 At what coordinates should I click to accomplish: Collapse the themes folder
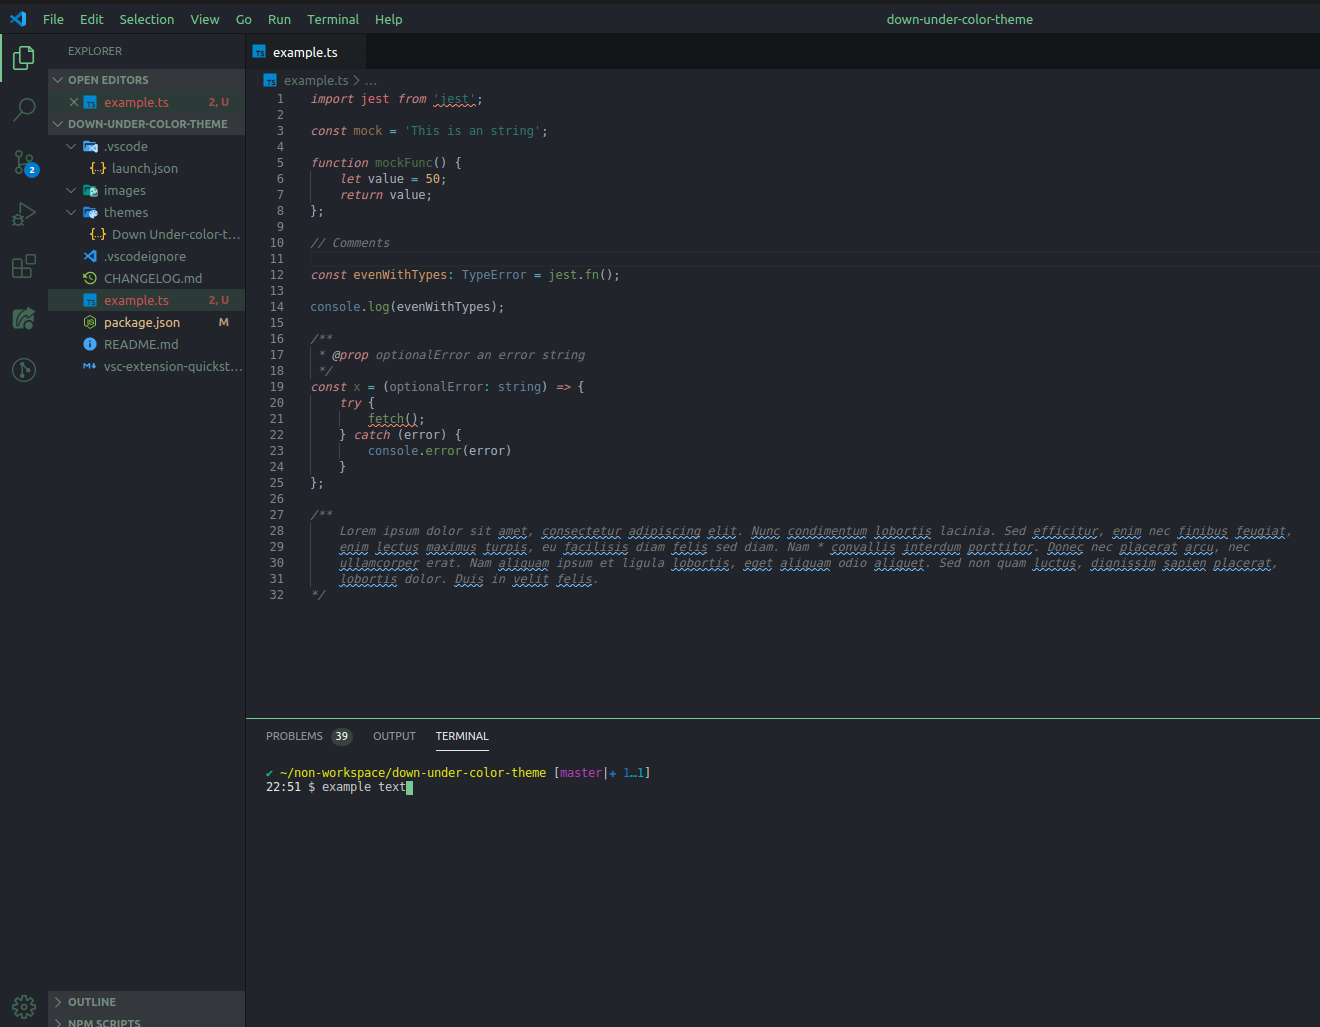[125, 213]
